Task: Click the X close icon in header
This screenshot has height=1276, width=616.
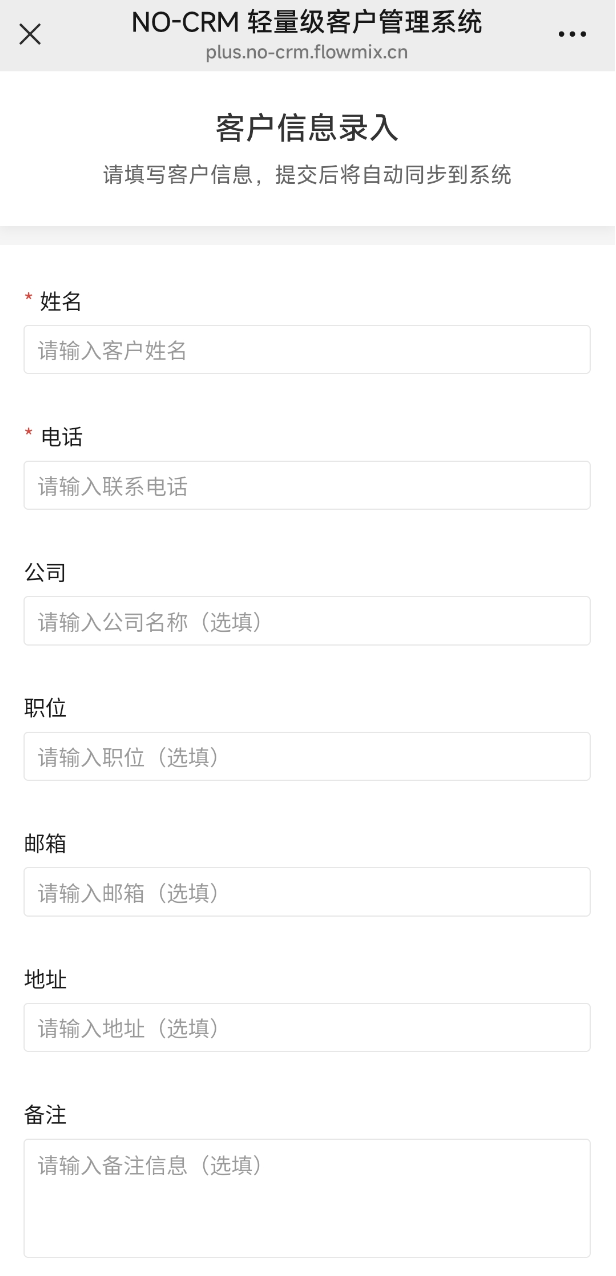Action: (30, 35)
